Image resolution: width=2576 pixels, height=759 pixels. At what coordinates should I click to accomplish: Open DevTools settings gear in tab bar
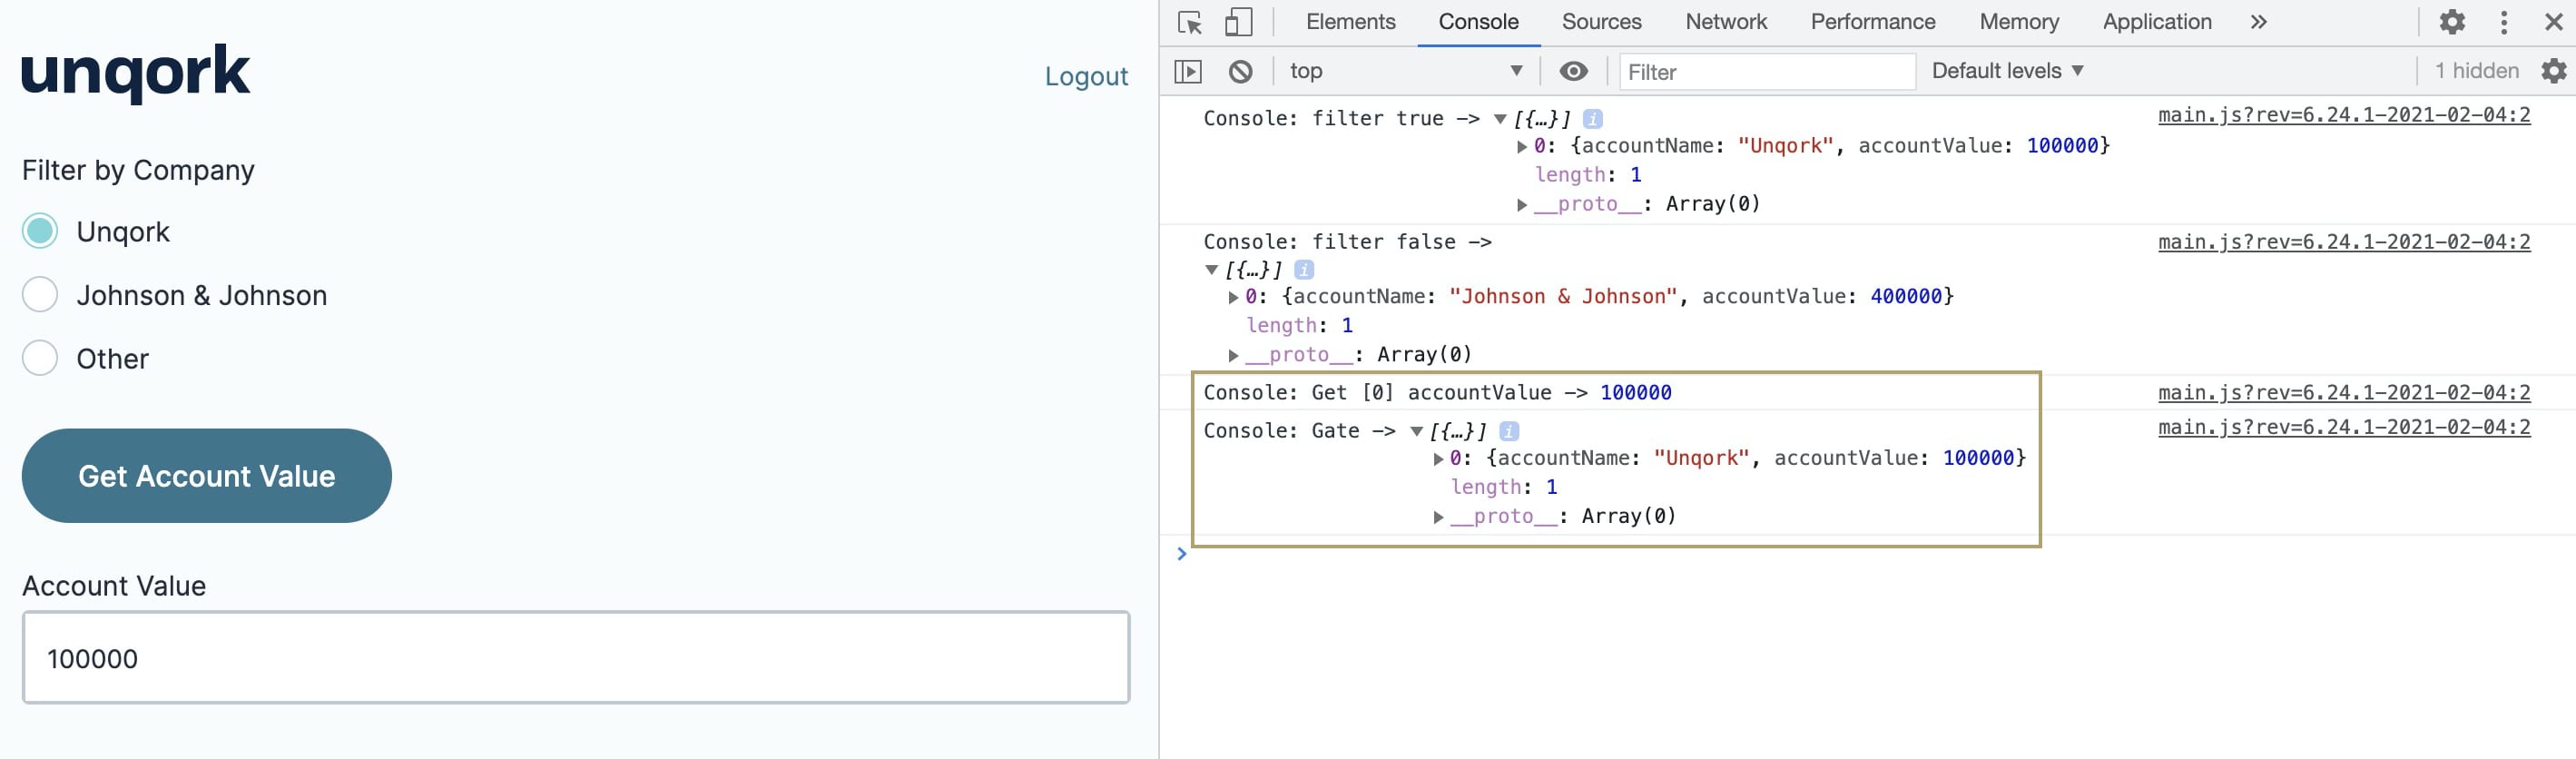point(2451,22)
